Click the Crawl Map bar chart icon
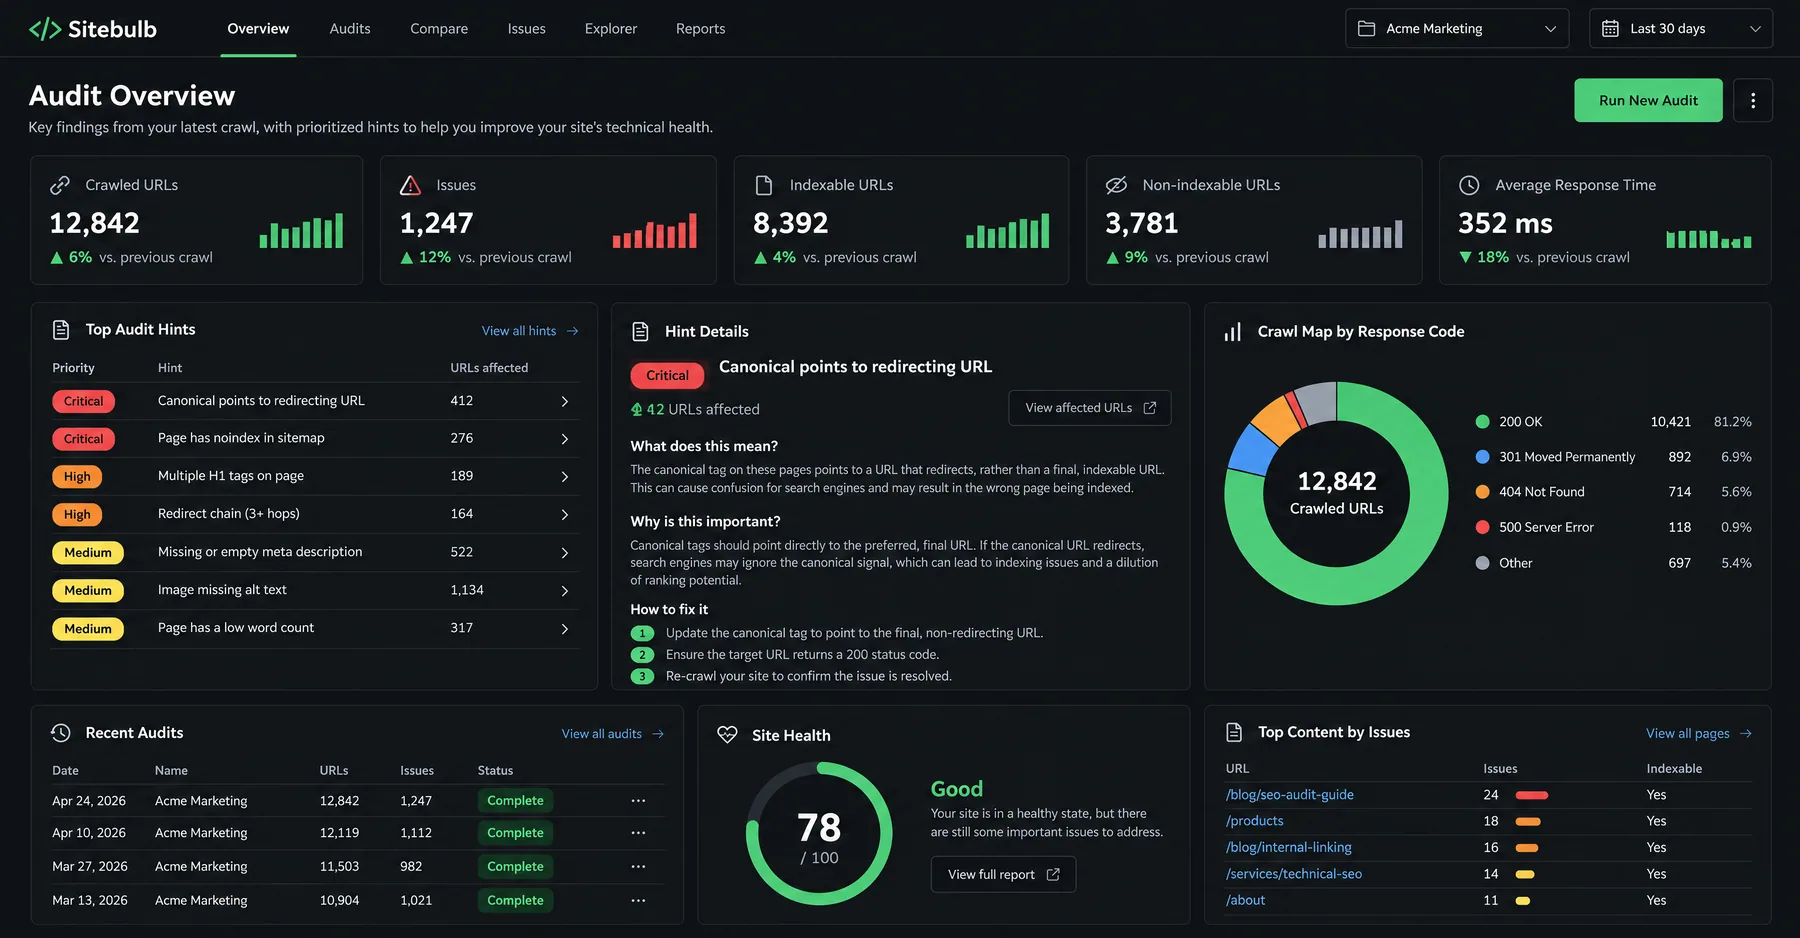The image size is (1800, 938). click(x=1233, y=332)
